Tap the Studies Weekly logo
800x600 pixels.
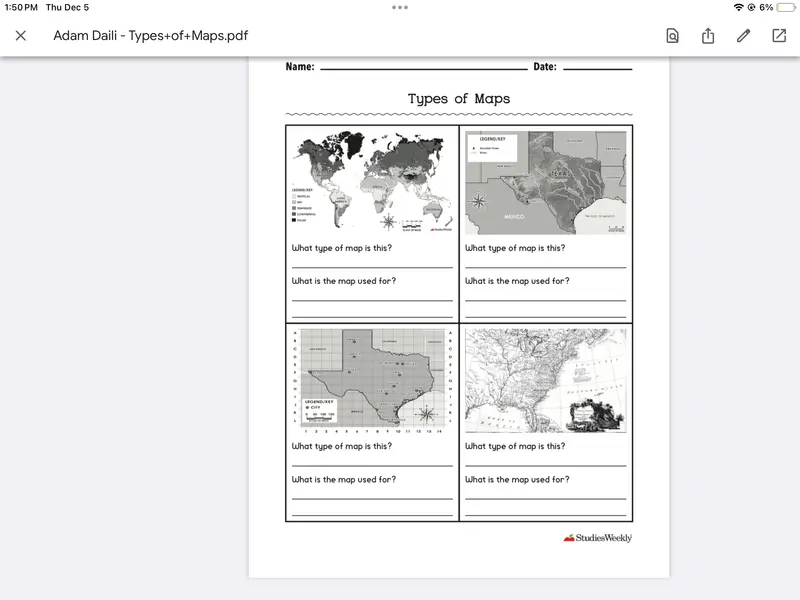pyautogui.click(x=597, y=536)
